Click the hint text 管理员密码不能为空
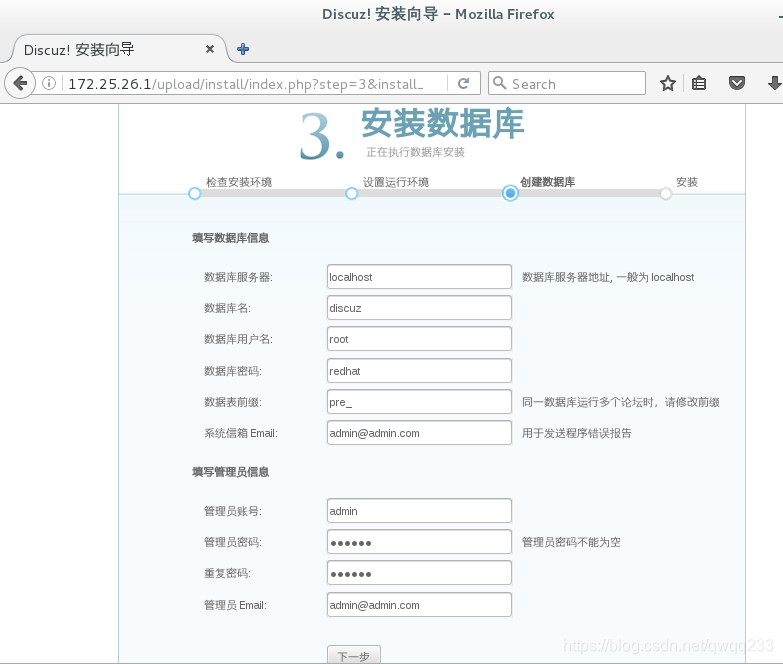Viewport: 783px width, 664px height. point(571,542)
